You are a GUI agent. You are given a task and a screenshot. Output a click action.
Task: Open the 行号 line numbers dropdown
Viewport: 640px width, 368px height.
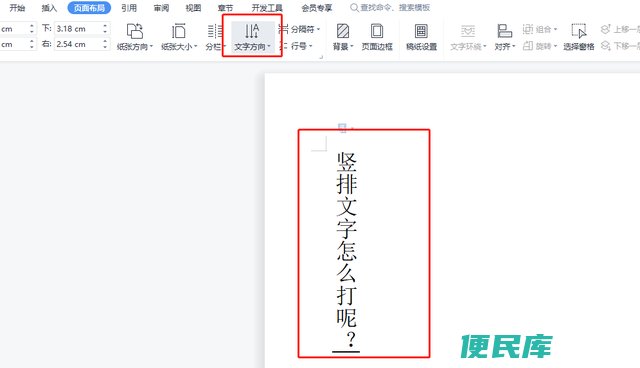point(296,46)
